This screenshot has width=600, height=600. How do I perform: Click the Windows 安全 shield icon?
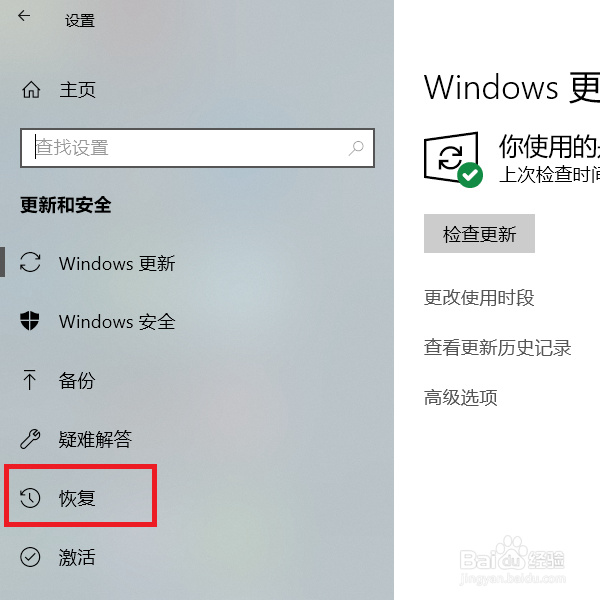pos(30,320)
